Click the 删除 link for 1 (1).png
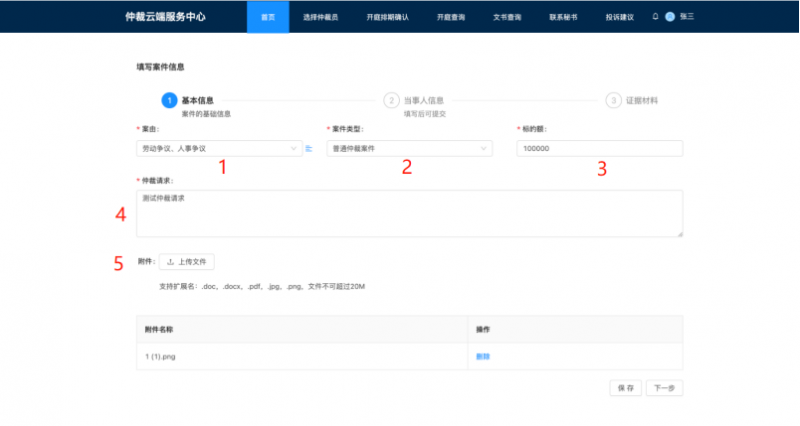The width and height of the screenshot is (800, 426). (x=483, y=357)
